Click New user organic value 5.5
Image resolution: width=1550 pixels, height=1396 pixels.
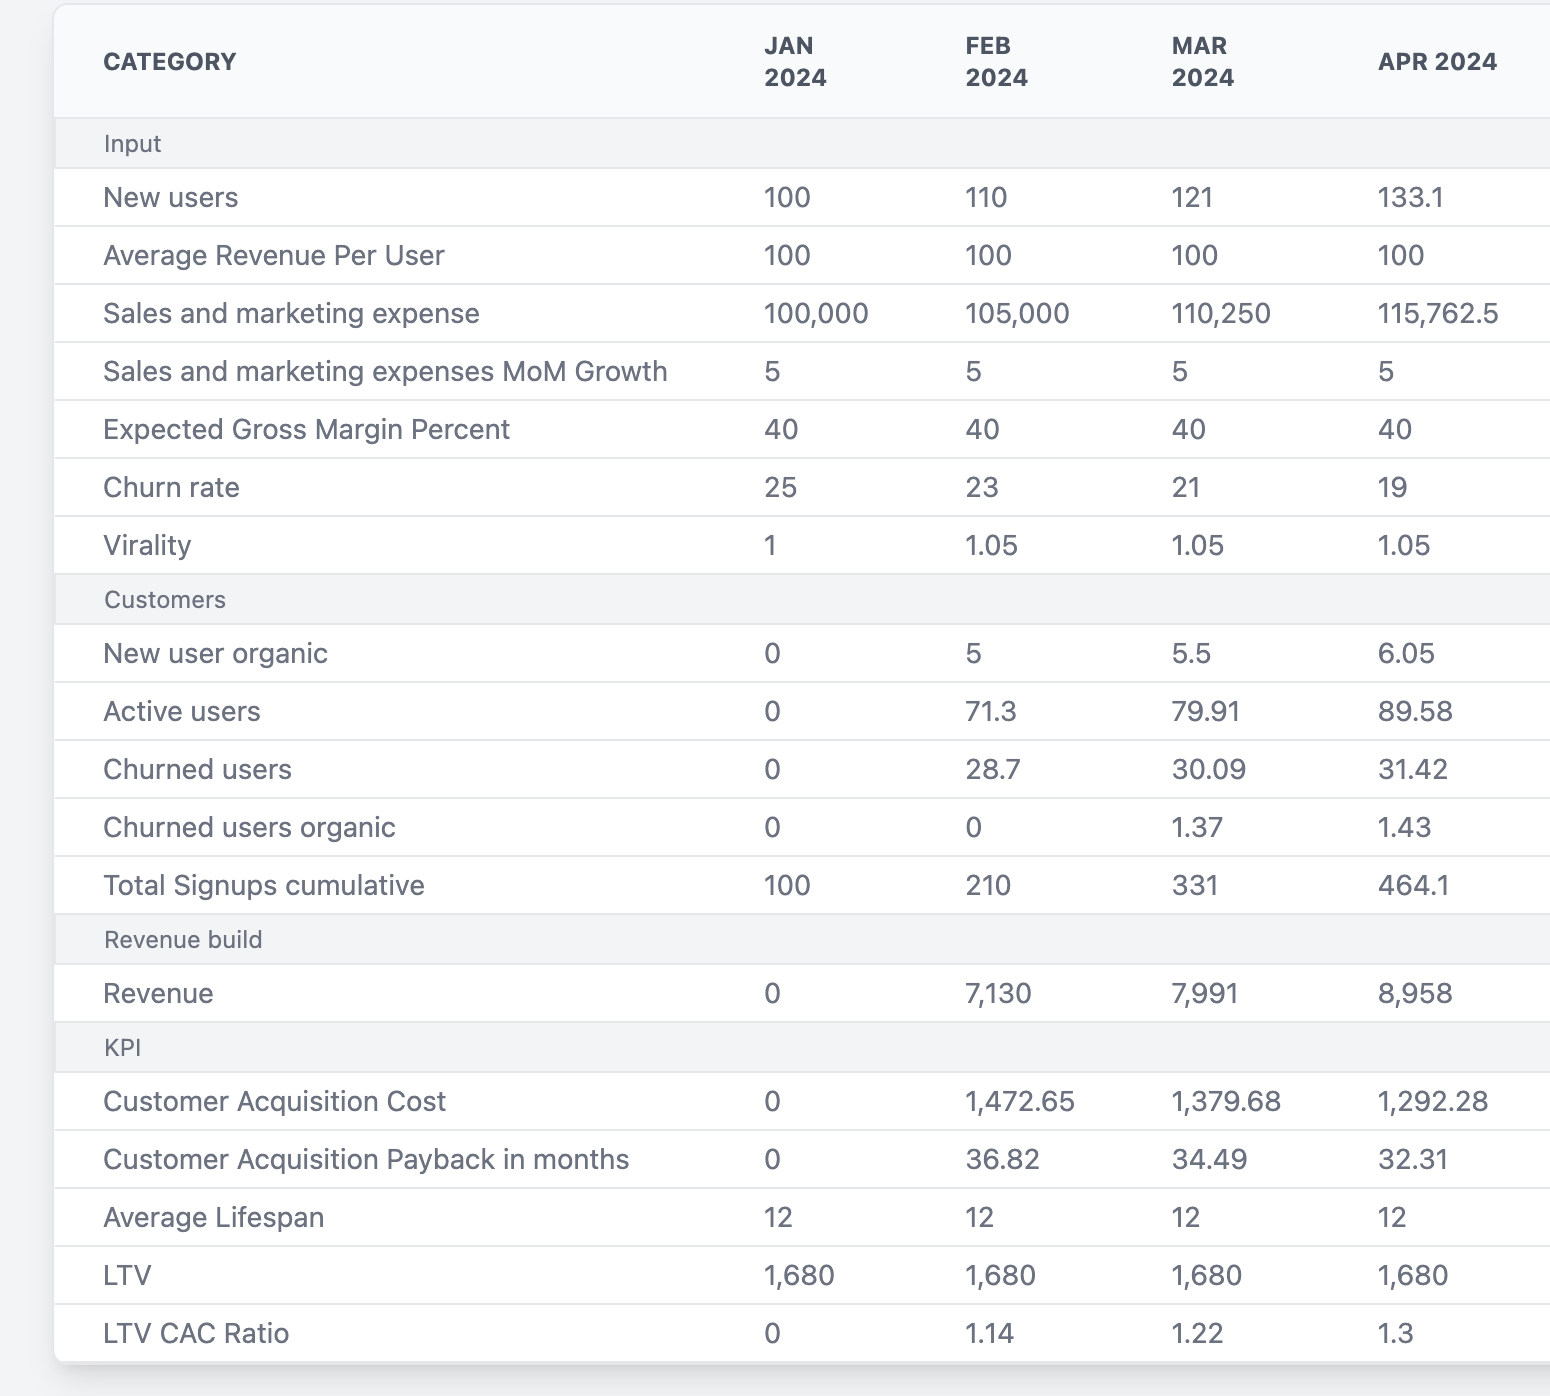pos(1191,653)
